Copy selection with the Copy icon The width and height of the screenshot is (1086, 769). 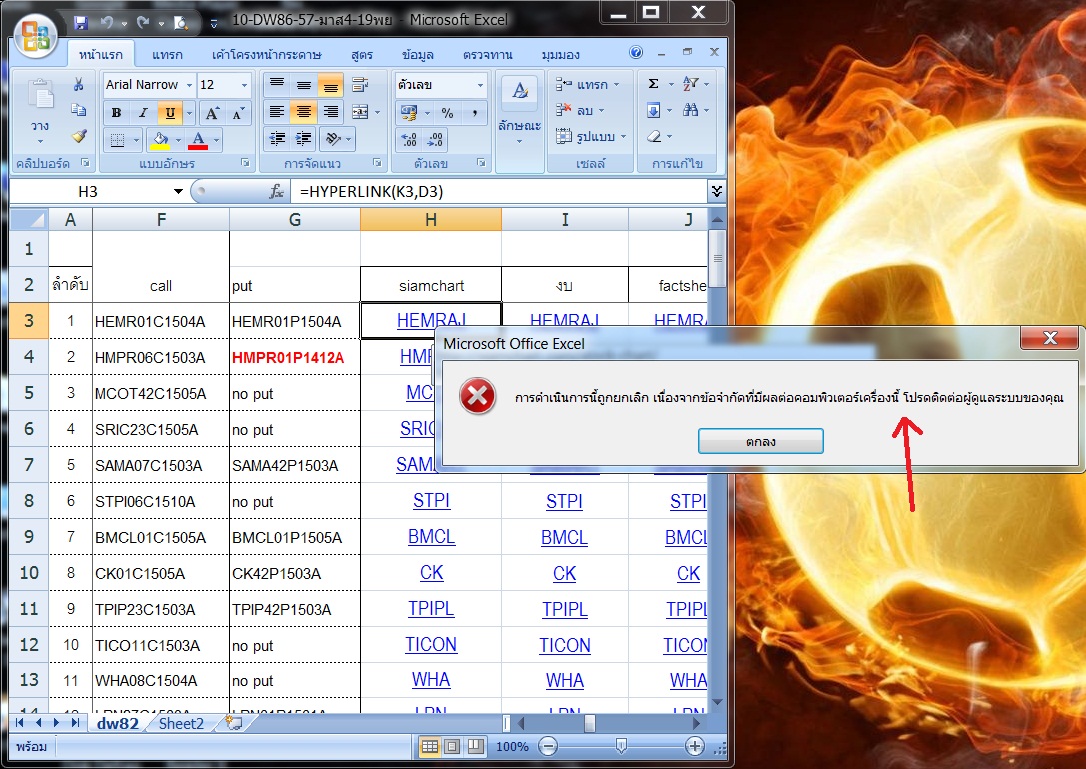[79, 110]
